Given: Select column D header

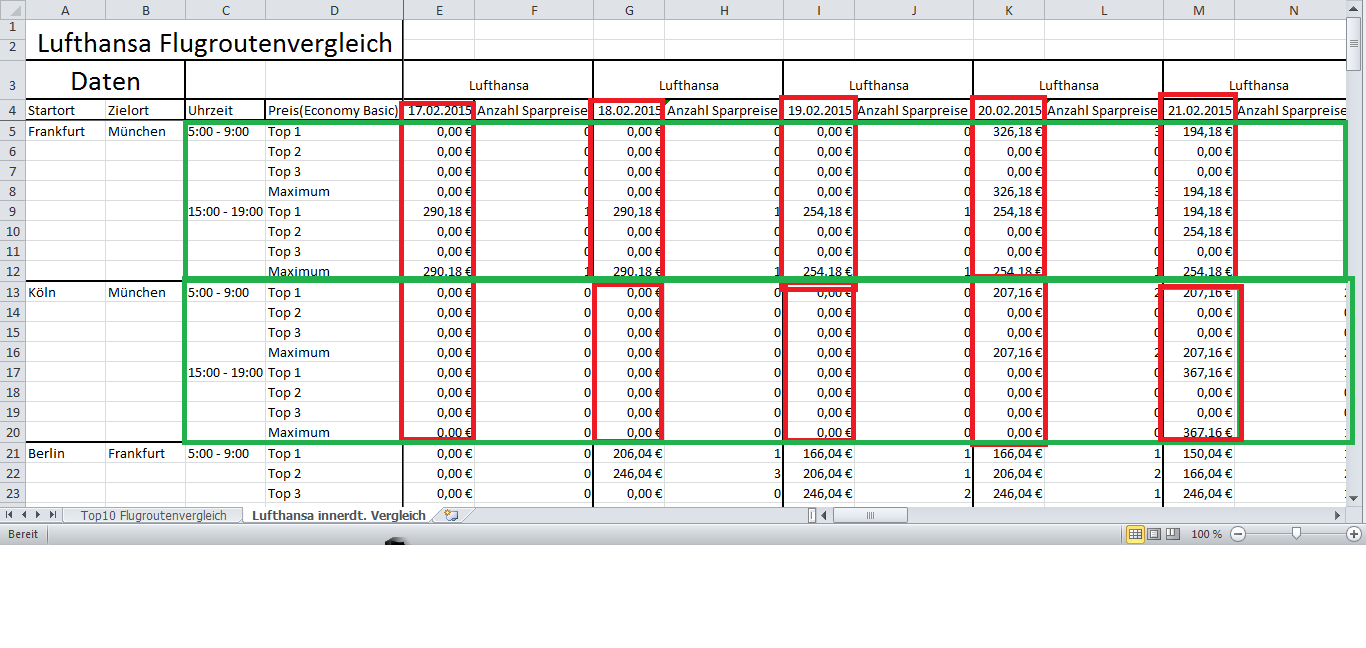Looking at the screenshot, I should [334, 9].
